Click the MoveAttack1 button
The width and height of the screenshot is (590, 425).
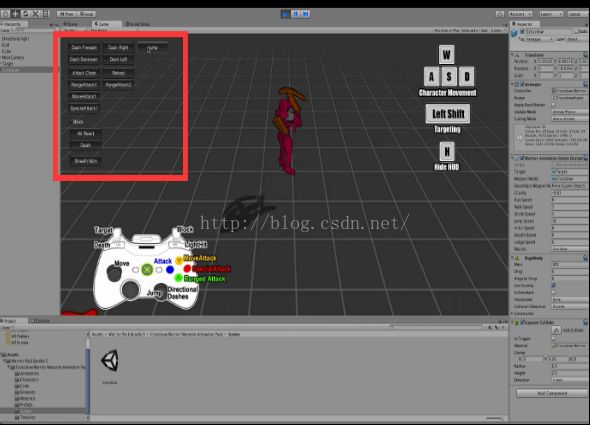coord(84,97)
